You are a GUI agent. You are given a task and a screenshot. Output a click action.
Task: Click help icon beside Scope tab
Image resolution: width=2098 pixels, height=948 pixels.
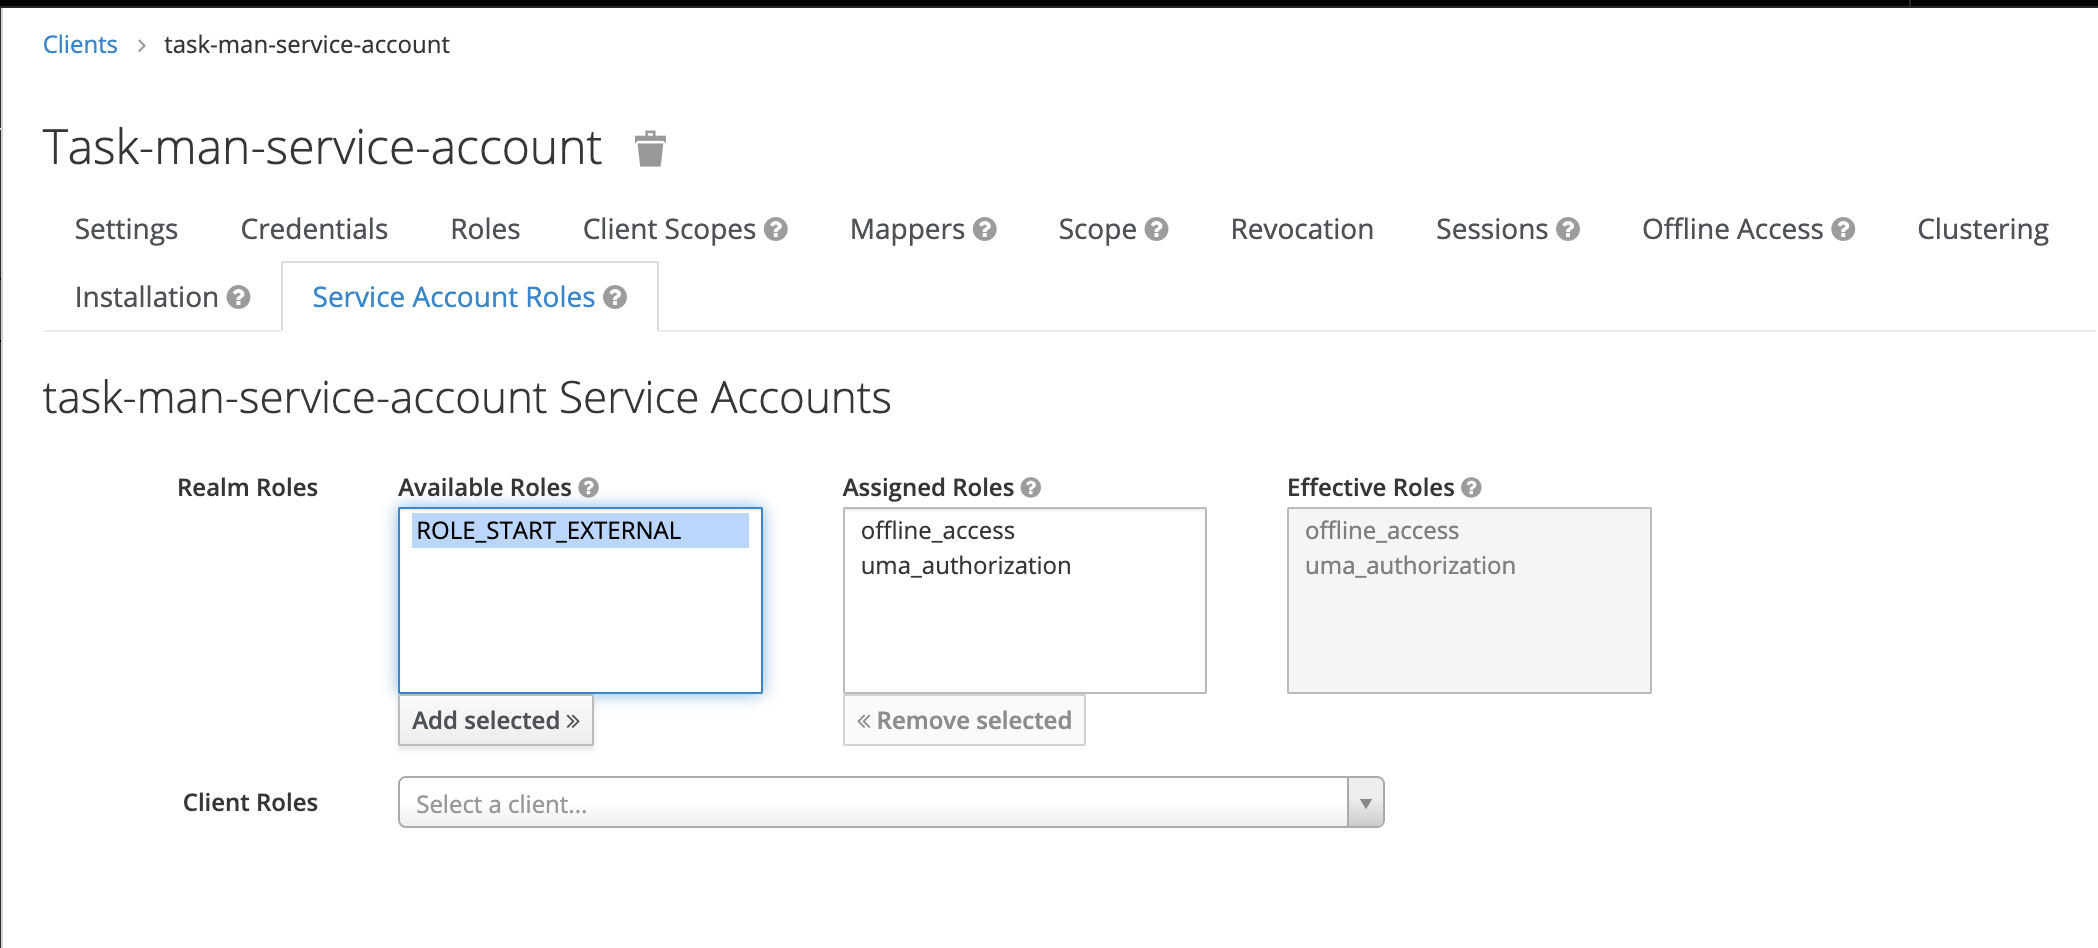tap(1157, 229)
